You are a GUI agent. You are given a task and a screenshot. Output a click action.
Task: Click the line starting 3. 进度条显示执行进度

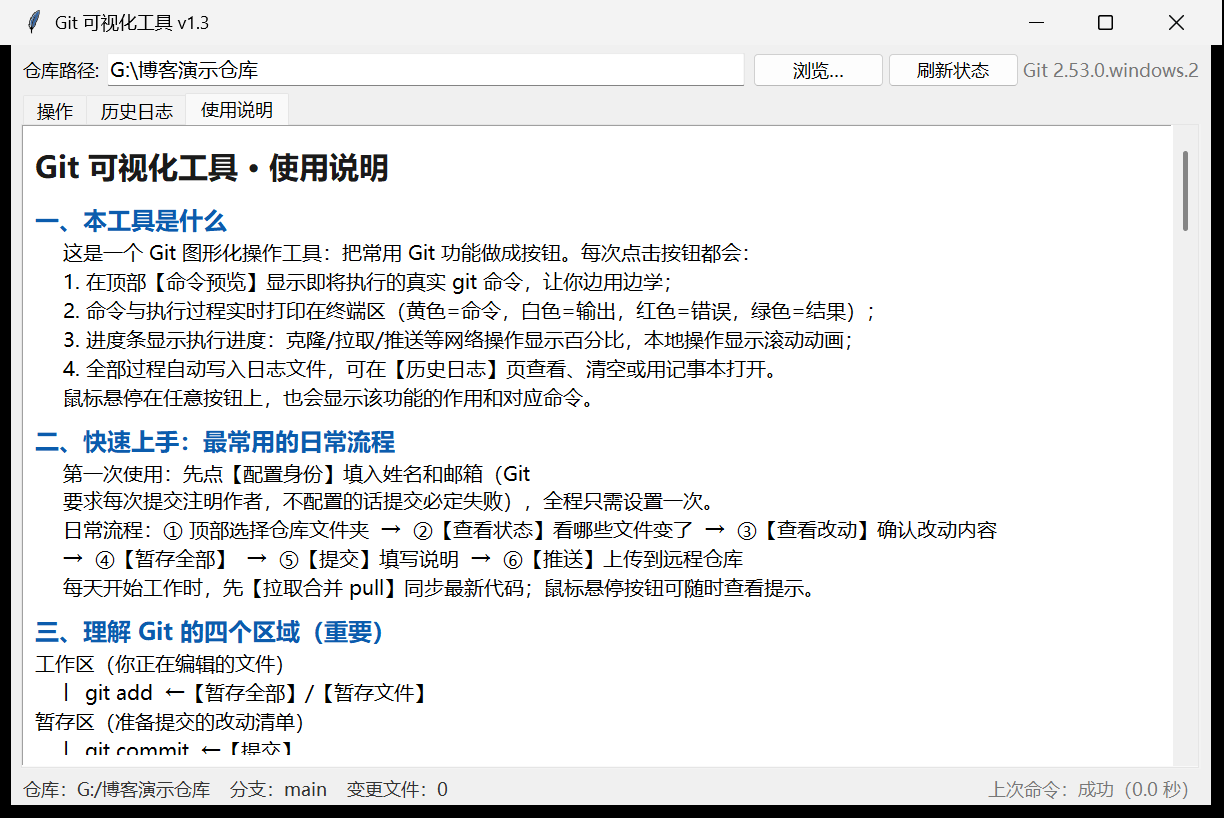coord(457,340)
